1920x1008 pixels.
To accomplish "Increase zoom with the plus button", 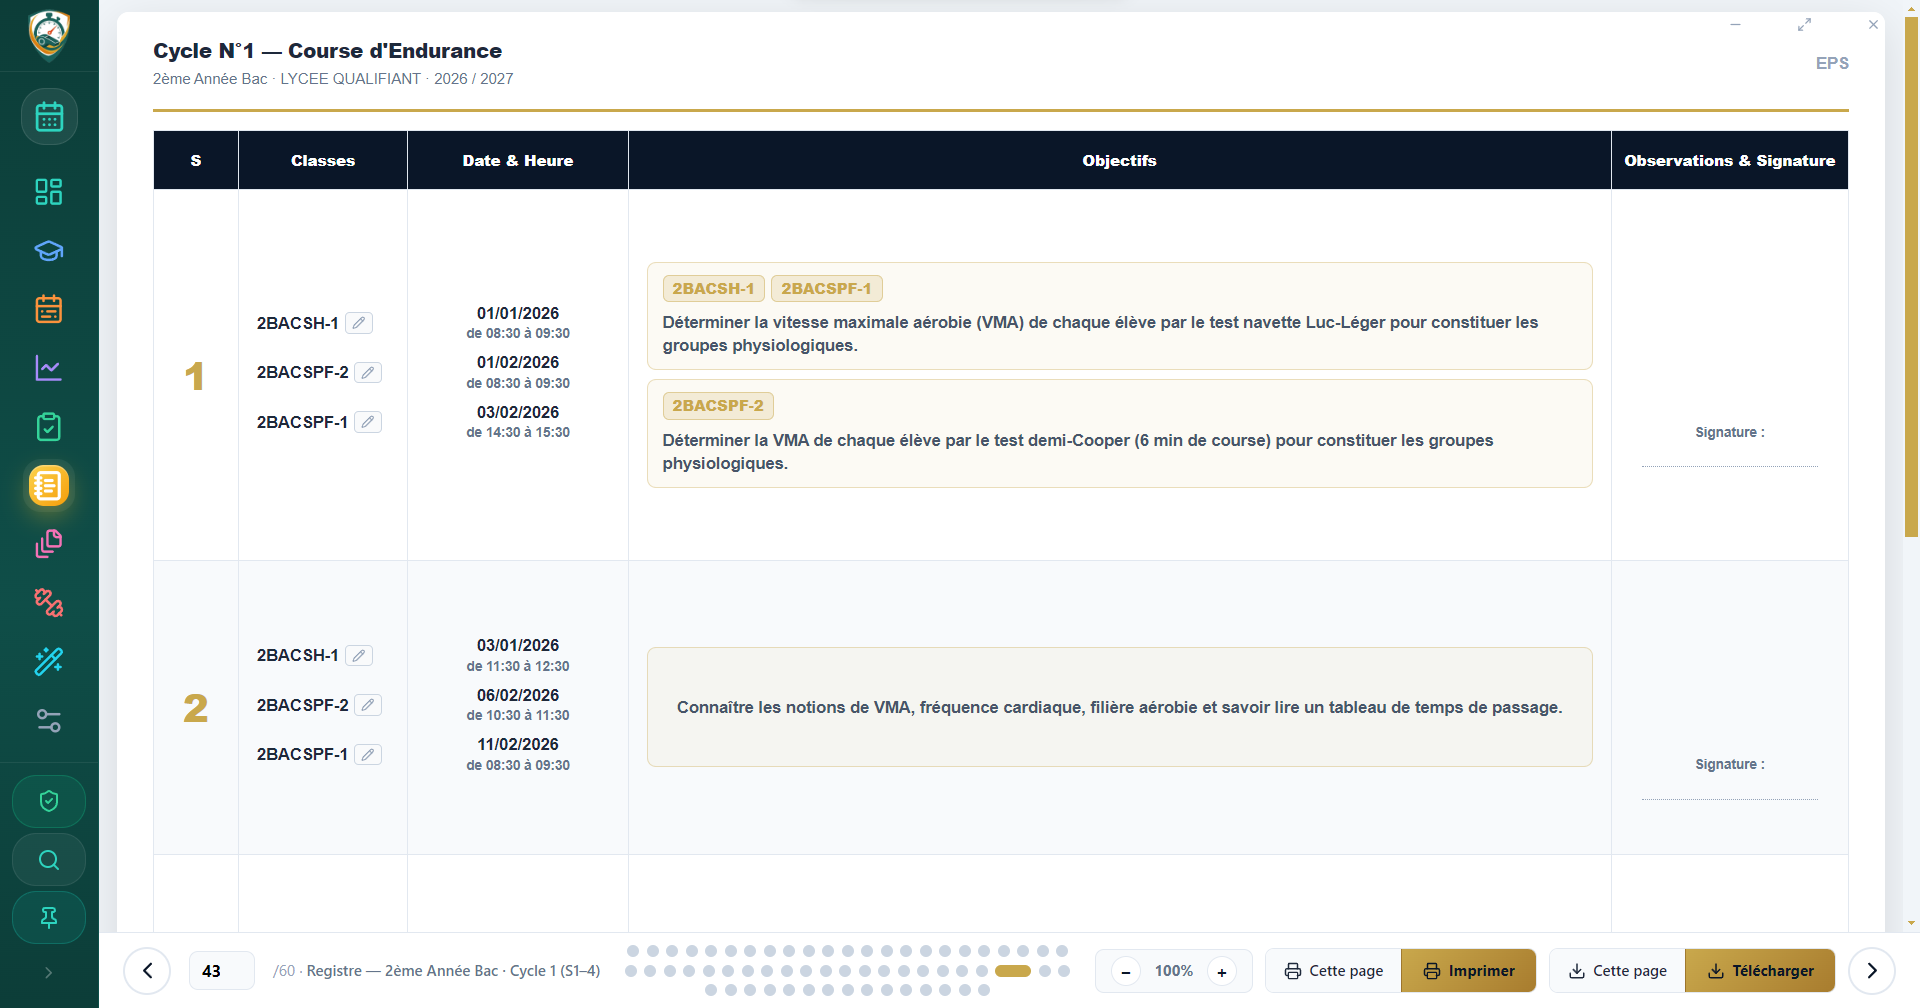I will coord(1222,972).
